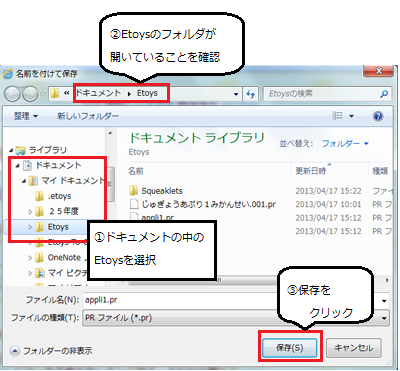Click the forward navigation arrow button

(x=30, y=94)
